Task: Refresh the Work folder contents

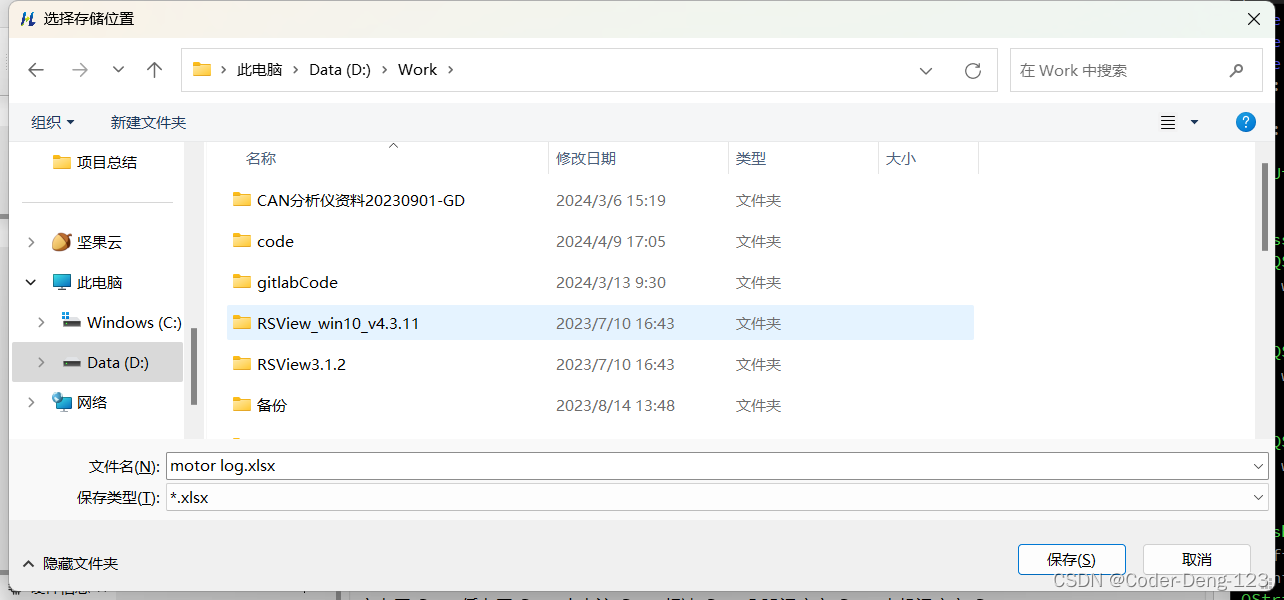Action: (972, 70)
